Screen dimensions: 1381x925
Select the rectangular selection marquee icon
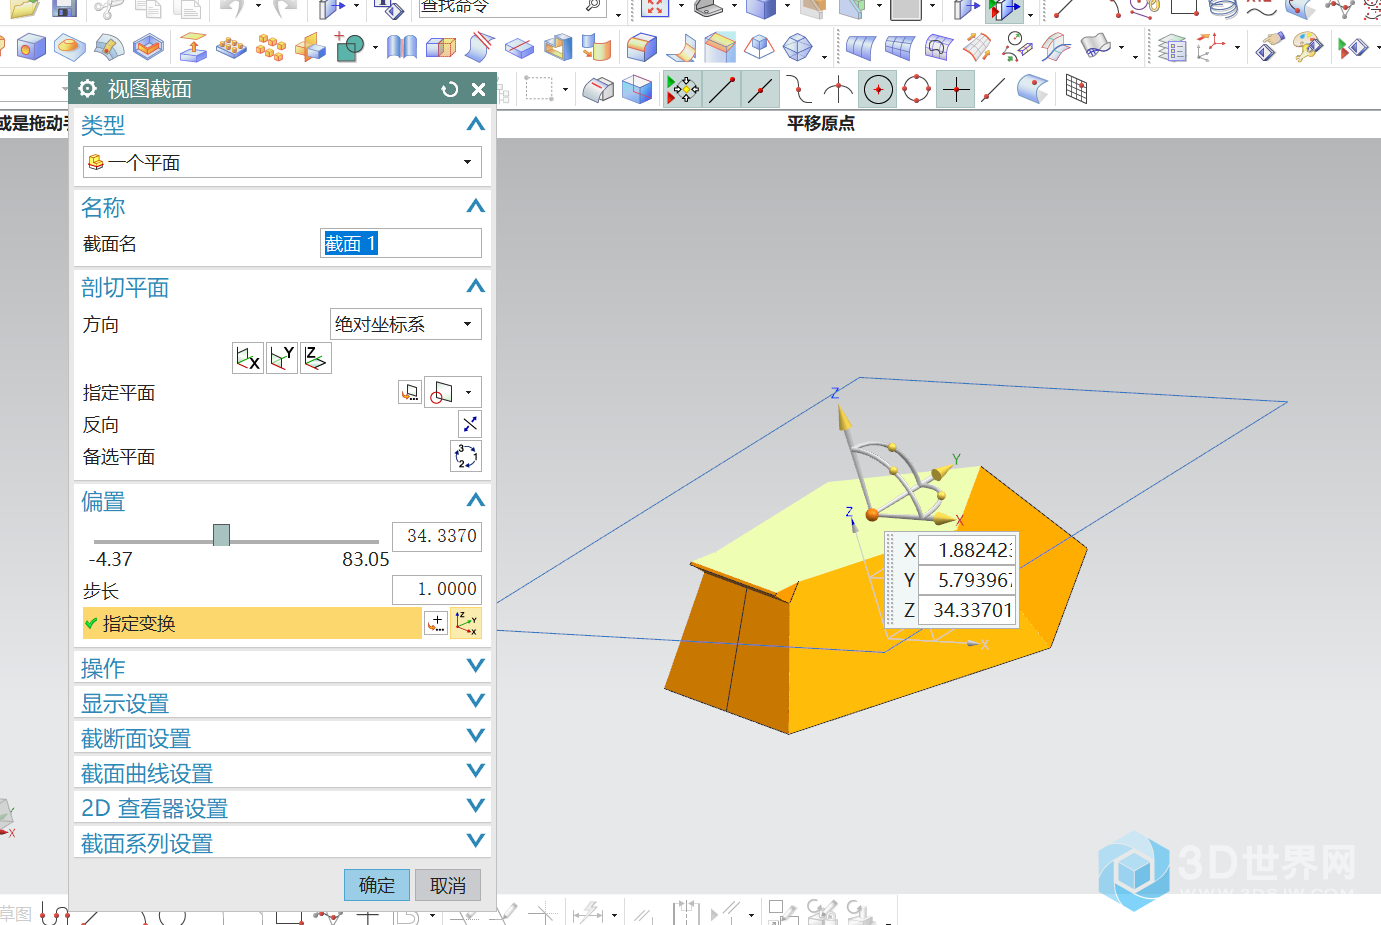540,90
